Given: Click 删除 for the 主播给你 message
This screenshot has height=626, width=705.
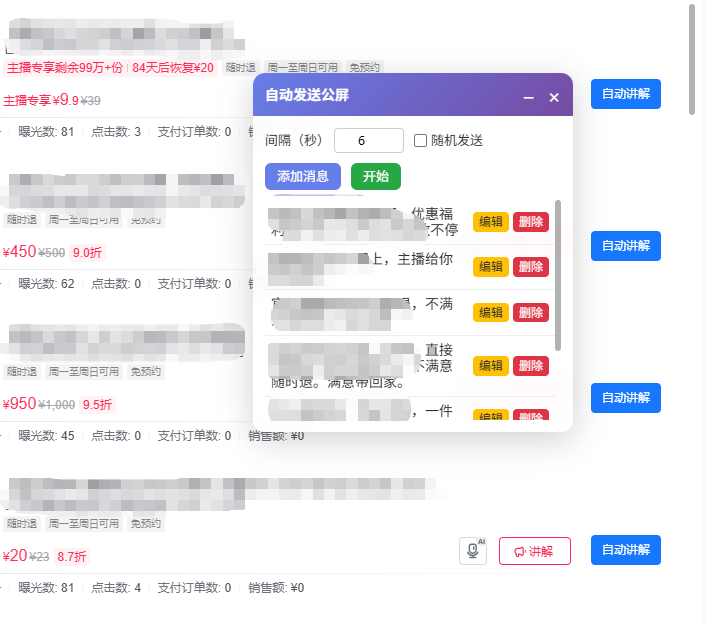Looking at the screenshot, I should [531, 267].
